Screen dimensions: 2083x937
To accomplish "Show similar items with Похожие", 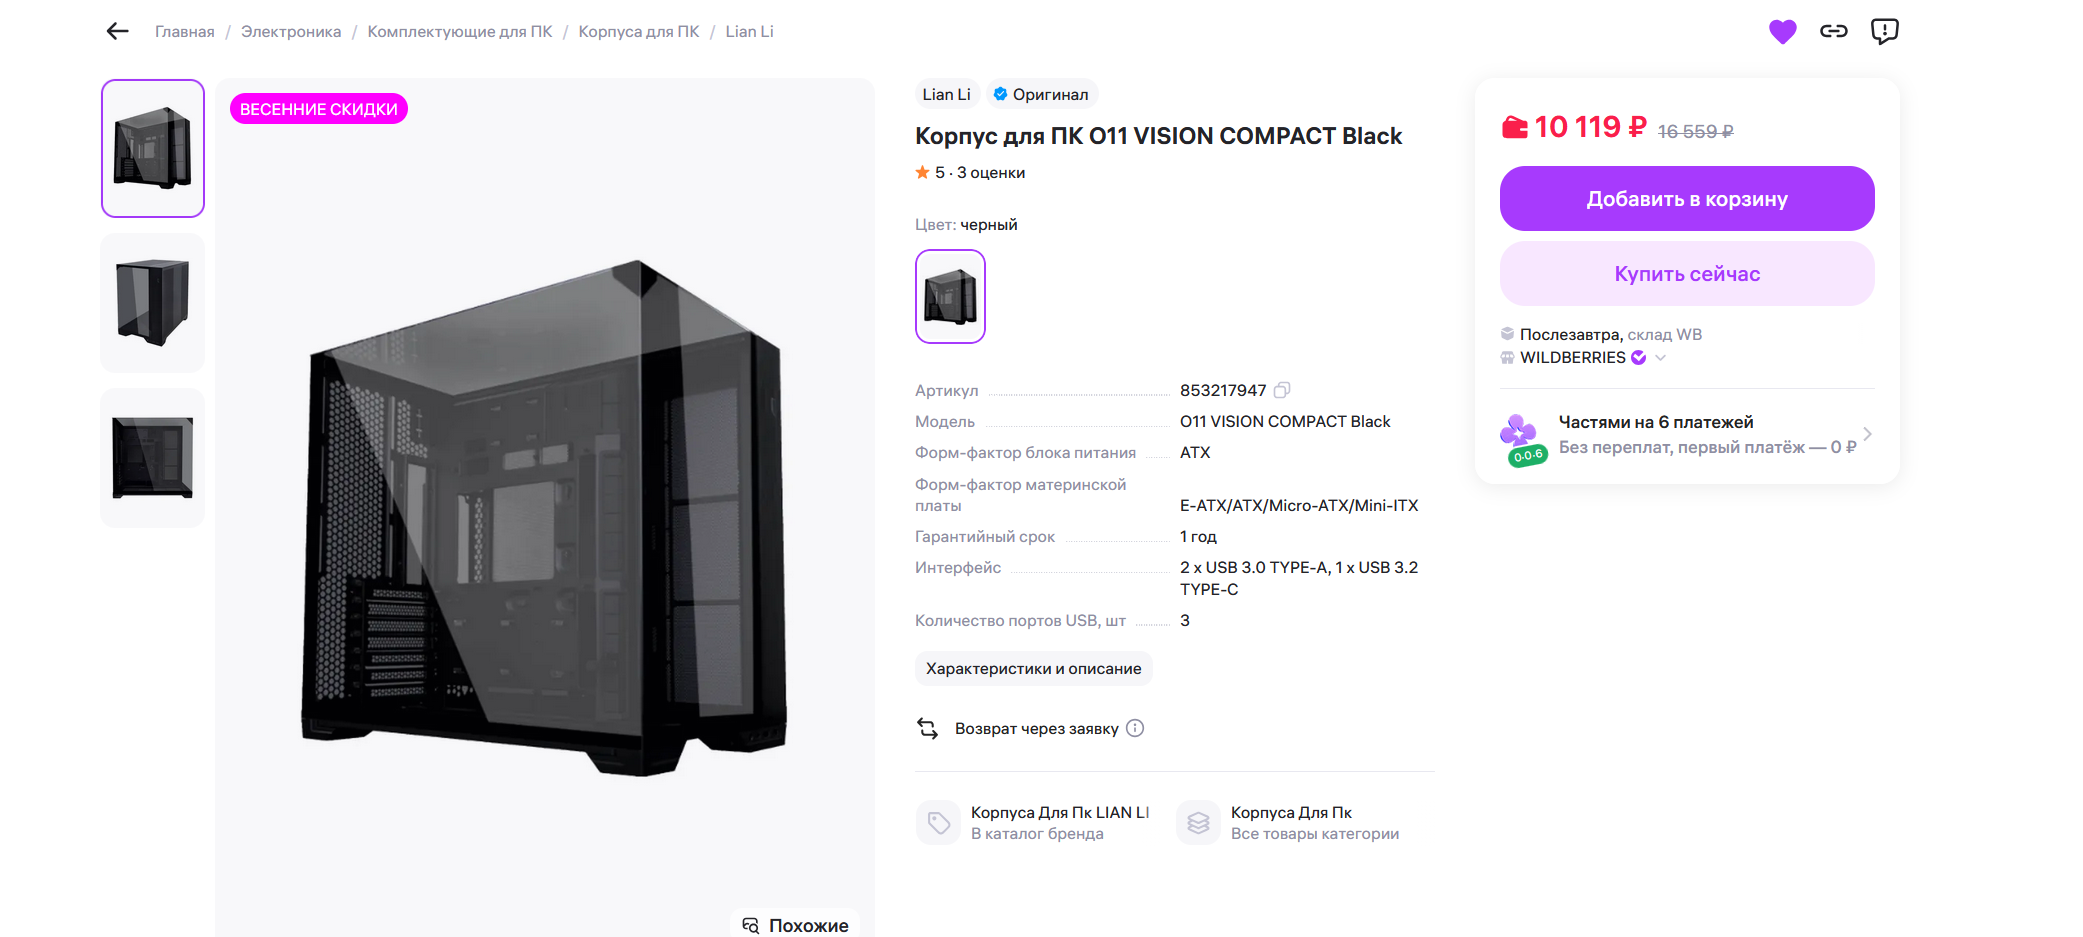I will click(795, 925).
